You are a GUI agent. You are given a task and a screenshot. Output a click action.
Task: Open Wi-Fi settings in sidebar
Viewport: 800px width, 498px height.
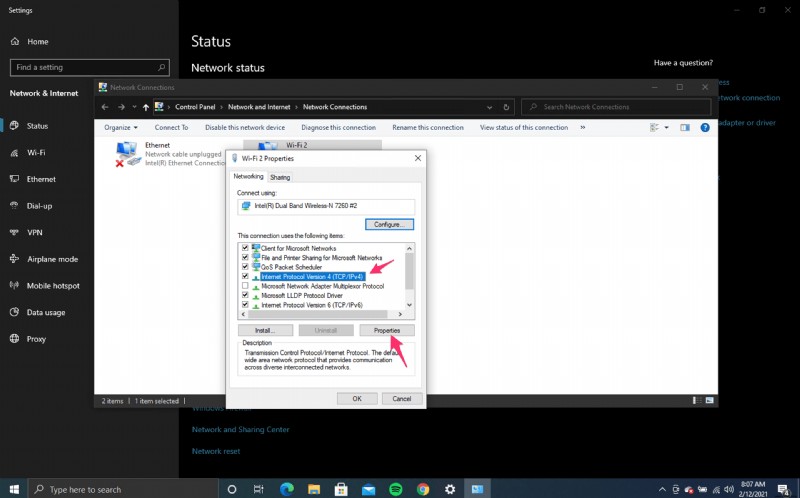(36, 152)
